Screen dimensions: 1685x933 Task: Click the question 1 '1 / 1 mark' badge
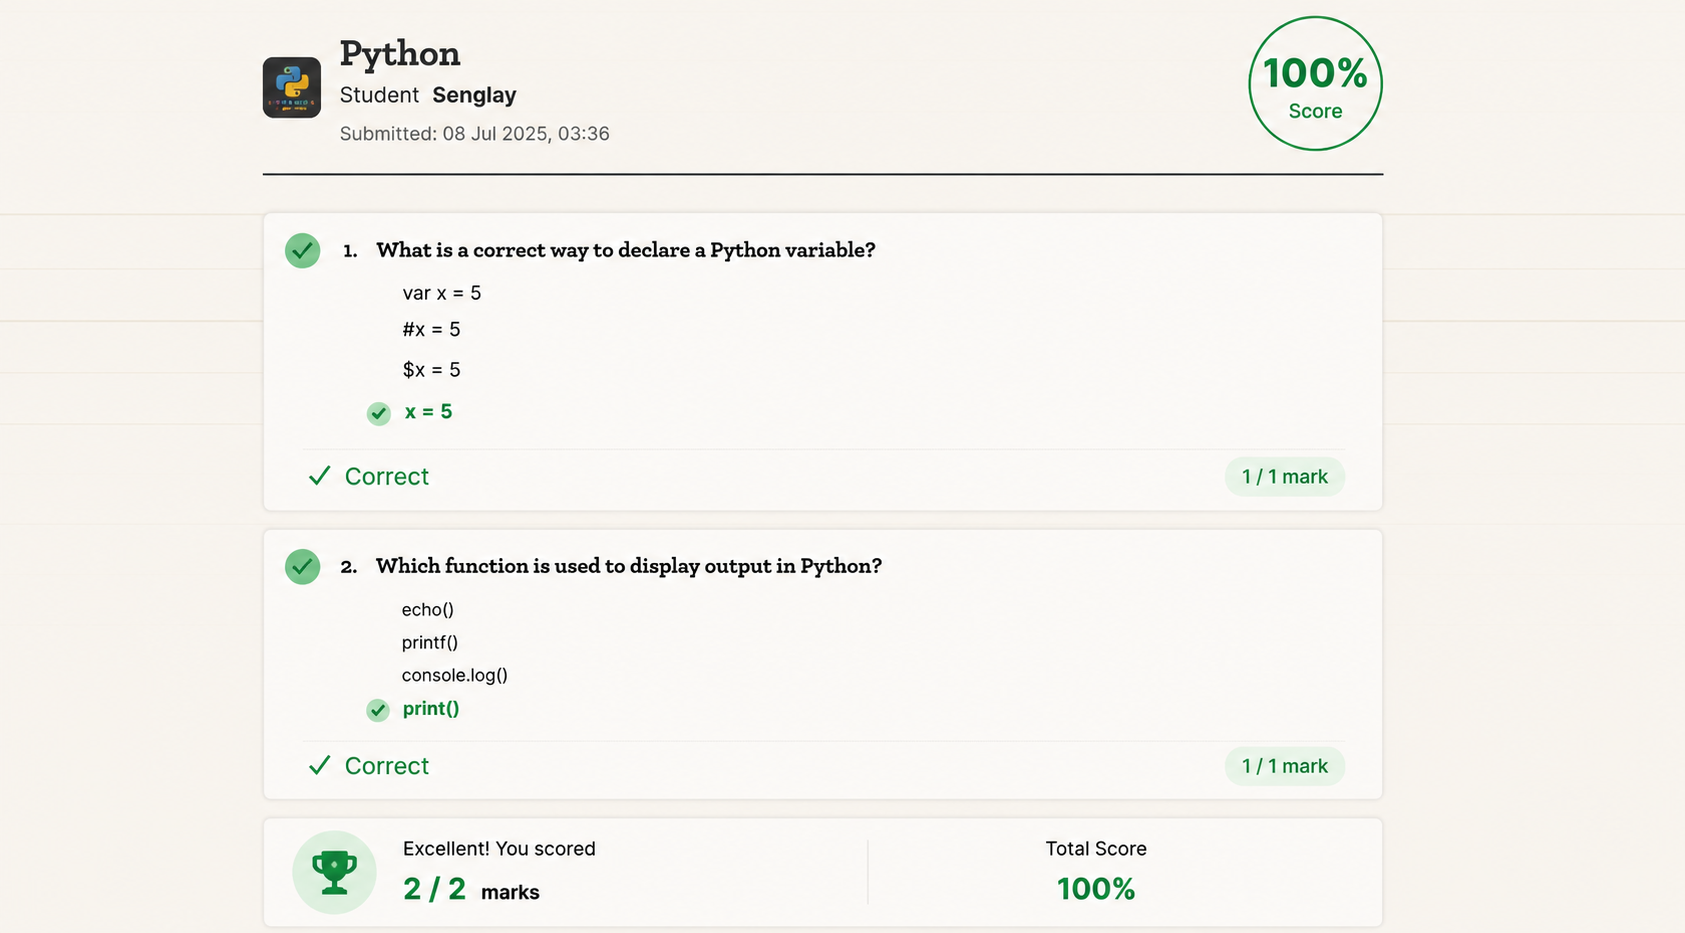coord(1284,477)
